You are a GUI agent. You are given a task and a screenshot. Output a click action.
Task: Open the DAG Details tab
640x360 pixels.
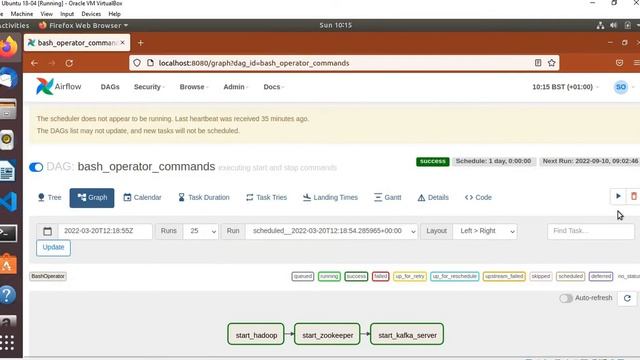point(433,198)
